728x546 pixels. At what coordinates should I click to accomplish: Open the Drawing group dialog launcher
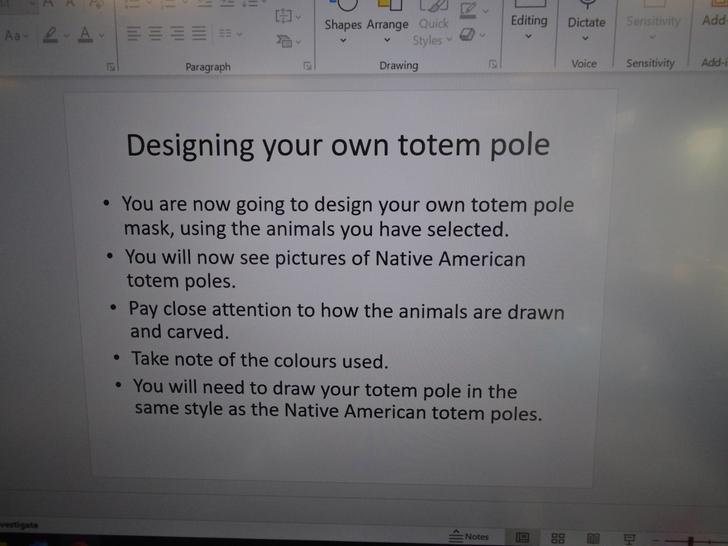tap(493, 64)
